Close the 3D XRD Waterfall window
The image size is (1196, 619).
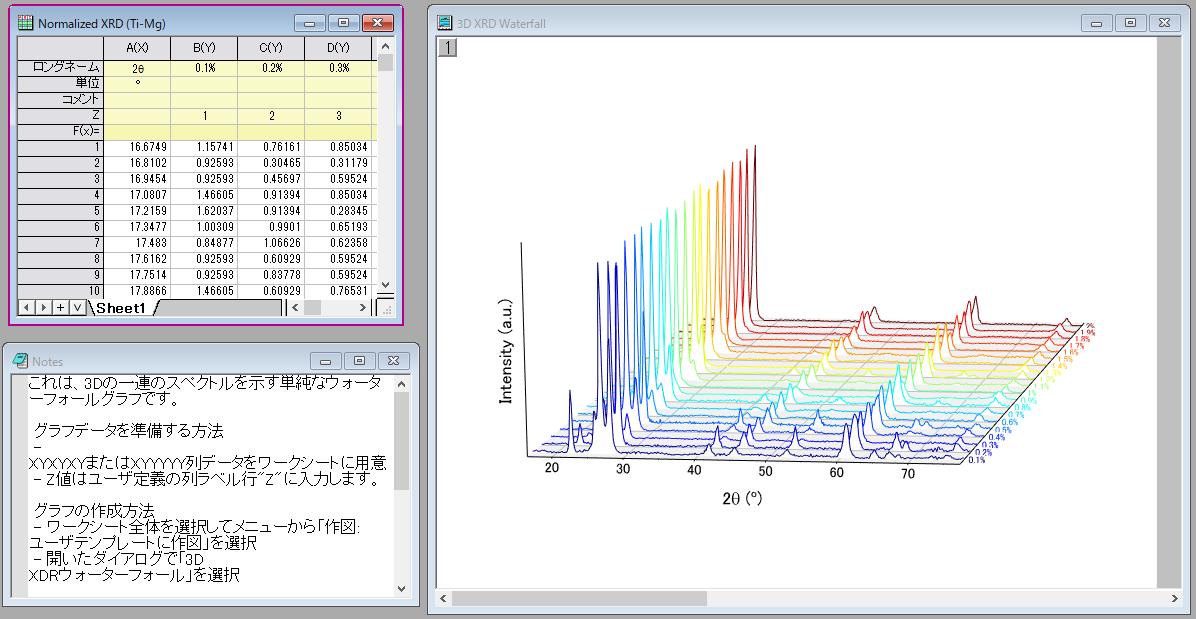pyautogui.click(x=1164, y=24)
